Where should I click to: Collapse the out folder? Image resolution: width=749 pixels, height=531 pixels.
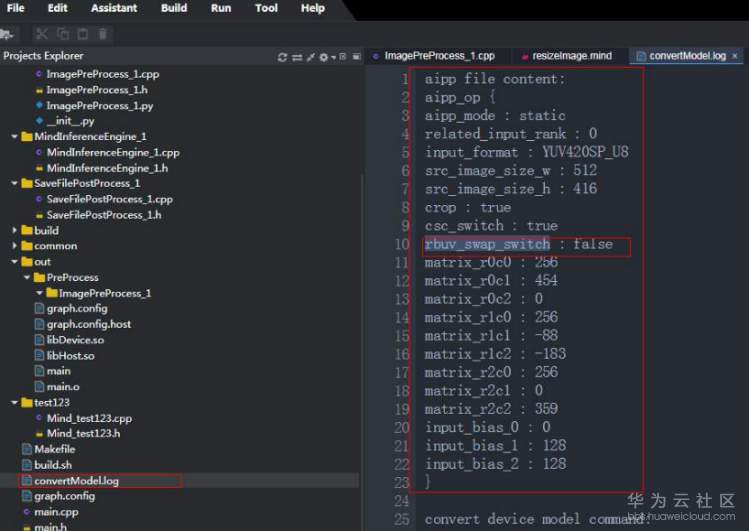tap(14, 262)
